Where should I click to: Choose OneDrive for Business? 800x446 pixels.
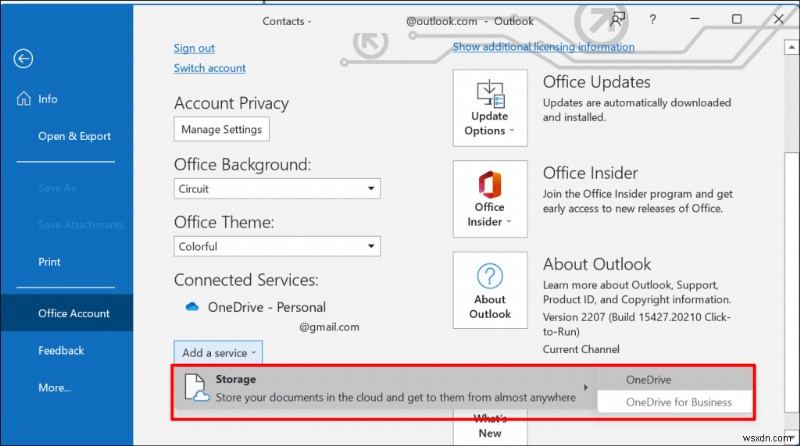[x=674, y=402]
